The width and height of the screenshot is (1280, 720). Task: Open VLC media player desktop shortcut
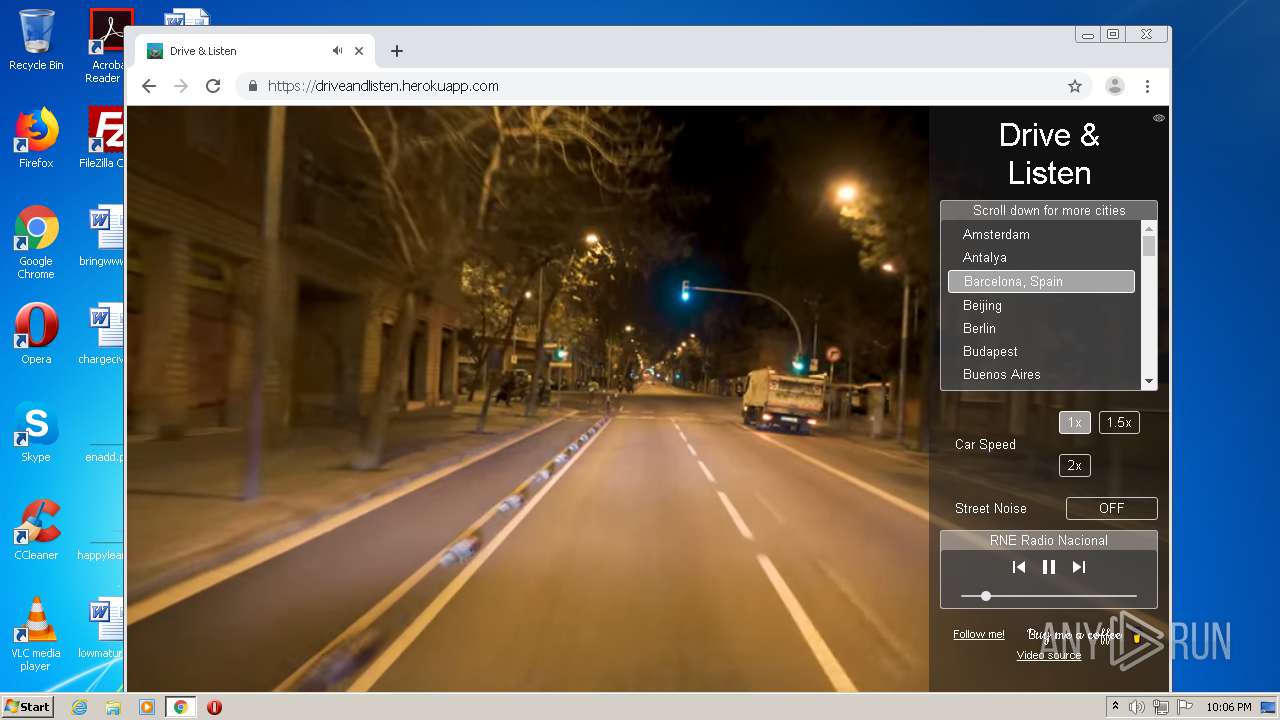point(36,634)
